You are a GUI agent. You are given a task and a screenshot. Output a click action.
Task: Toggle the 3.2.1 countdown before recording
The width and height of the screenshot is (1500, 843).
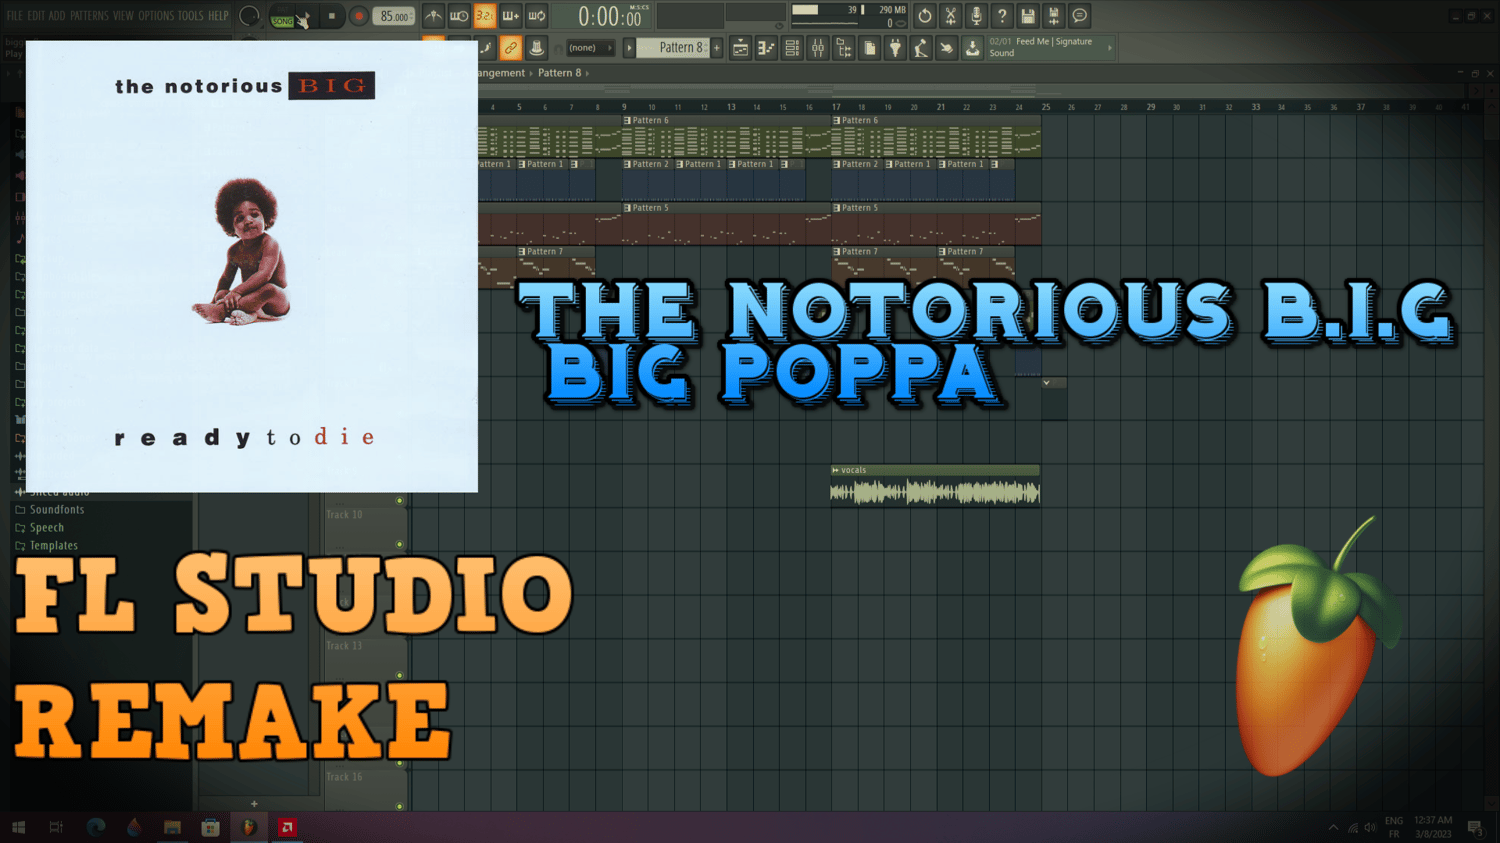(x=485, y=16)
